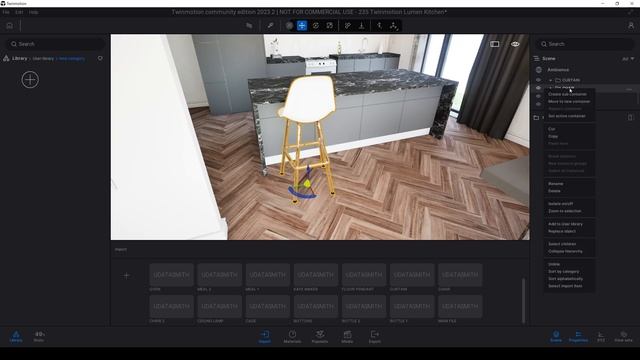Click the Gravity drop-down arrow tool icon

(x=362, y=26)
